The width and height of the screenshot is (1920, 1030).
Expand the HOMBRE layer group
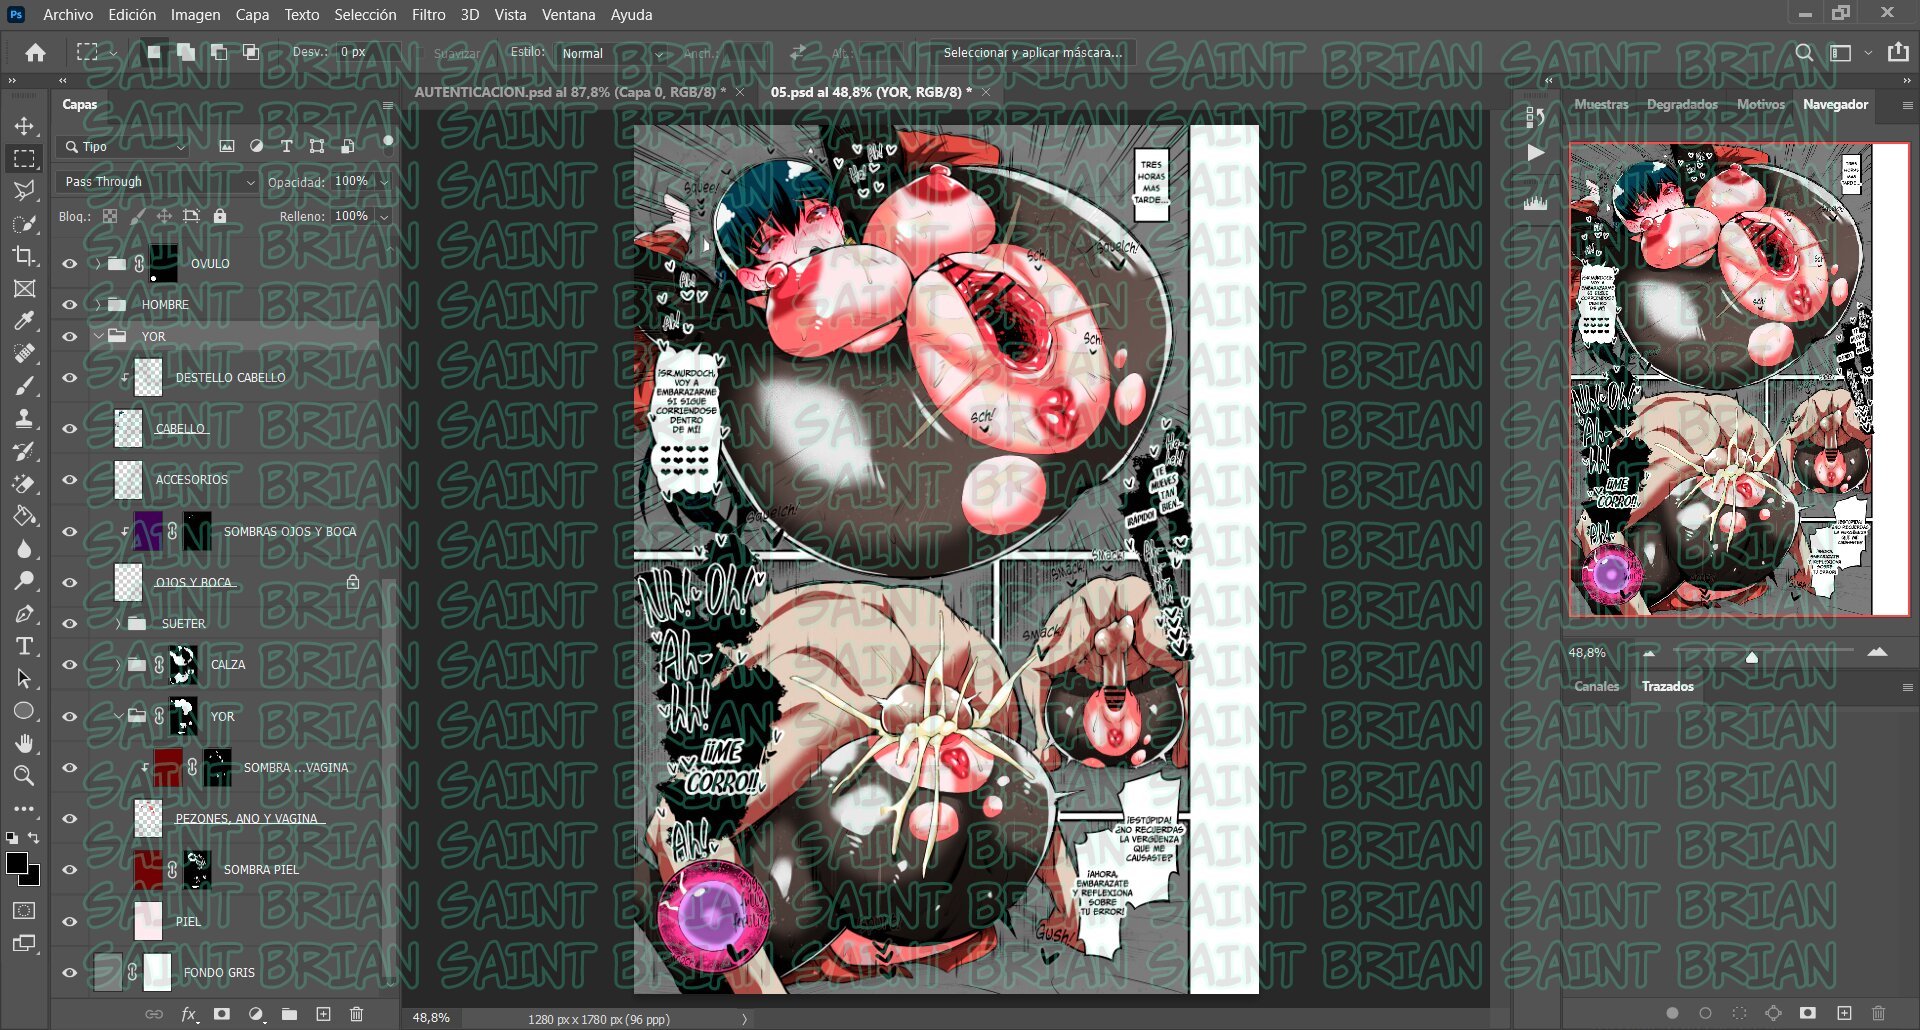coord(97,304)
